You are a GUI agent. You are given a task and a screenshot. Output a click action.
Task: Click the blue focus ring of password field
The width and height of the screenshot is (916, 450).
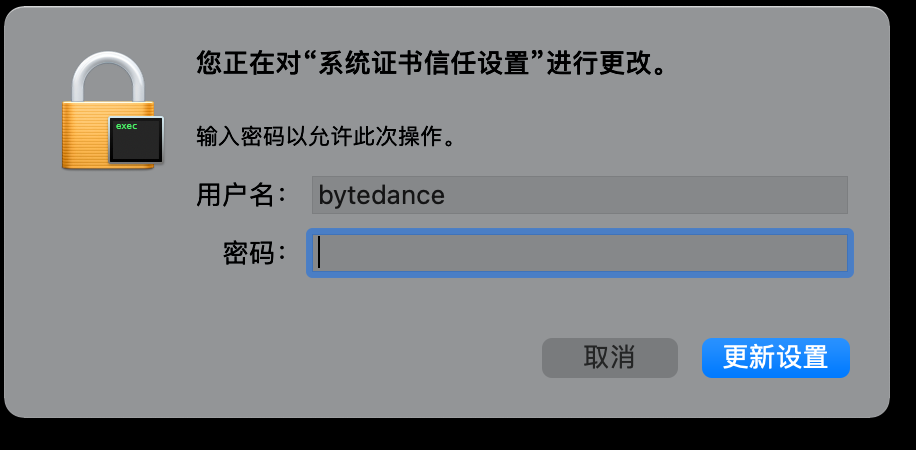pyautogui.click(x=580, y=232)
